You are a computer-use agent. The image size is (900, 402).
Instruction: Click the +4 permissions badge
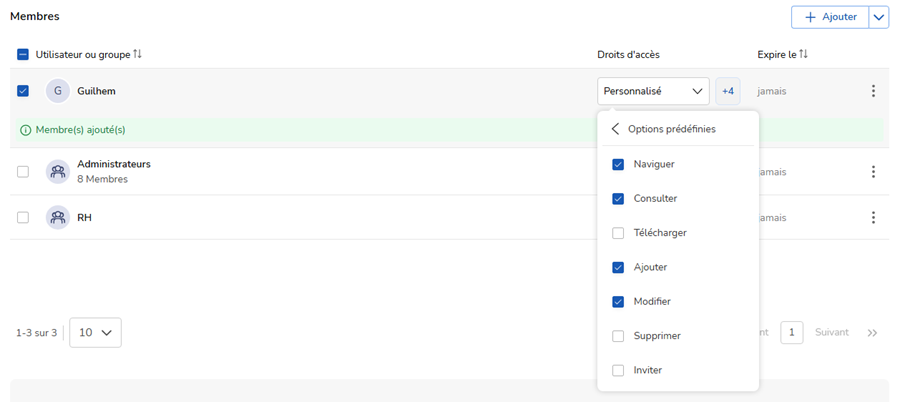728,91
